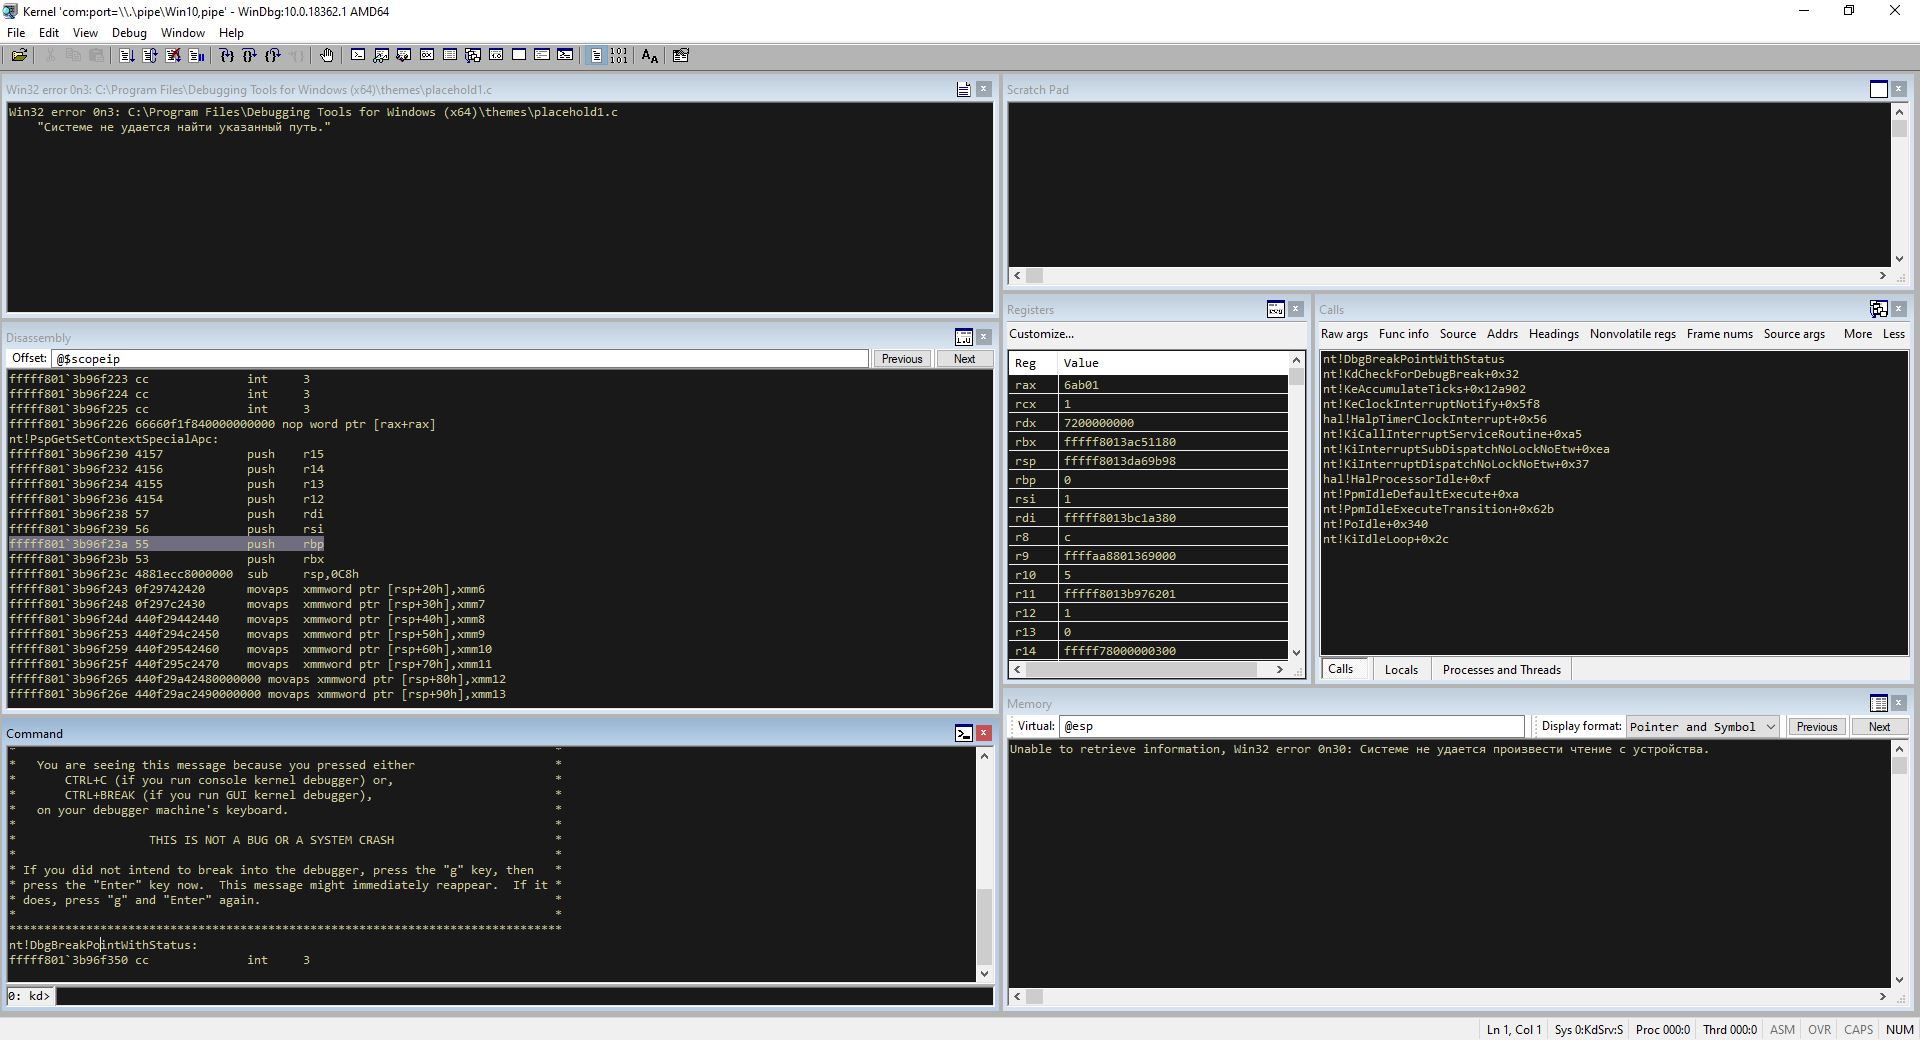Click Customize... in the Registers panel
The image size is (1920, 1040).
1041,334
